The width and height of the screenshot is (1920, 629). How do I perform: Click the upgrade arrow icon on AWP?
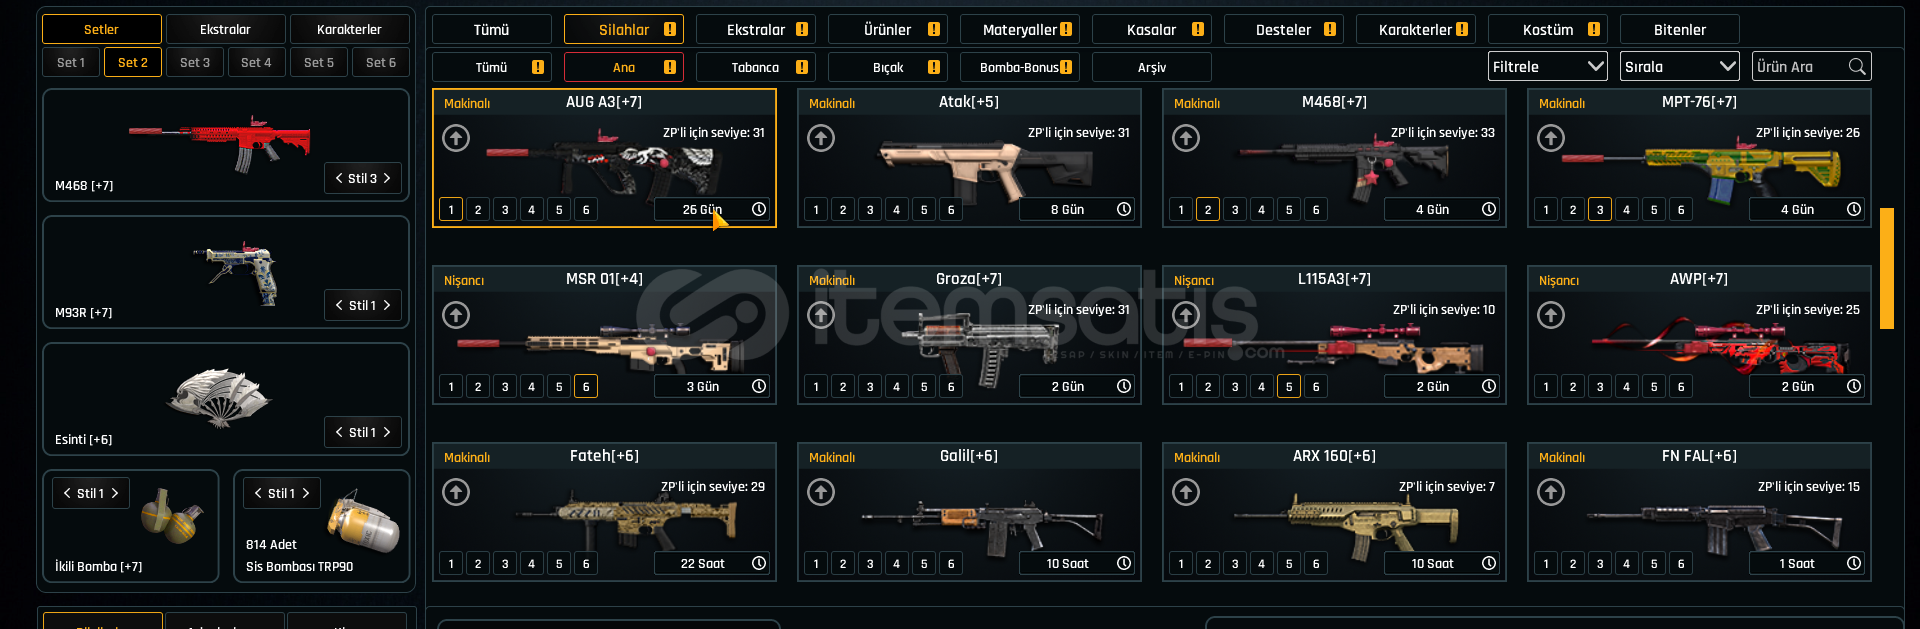click(1551, 315)
